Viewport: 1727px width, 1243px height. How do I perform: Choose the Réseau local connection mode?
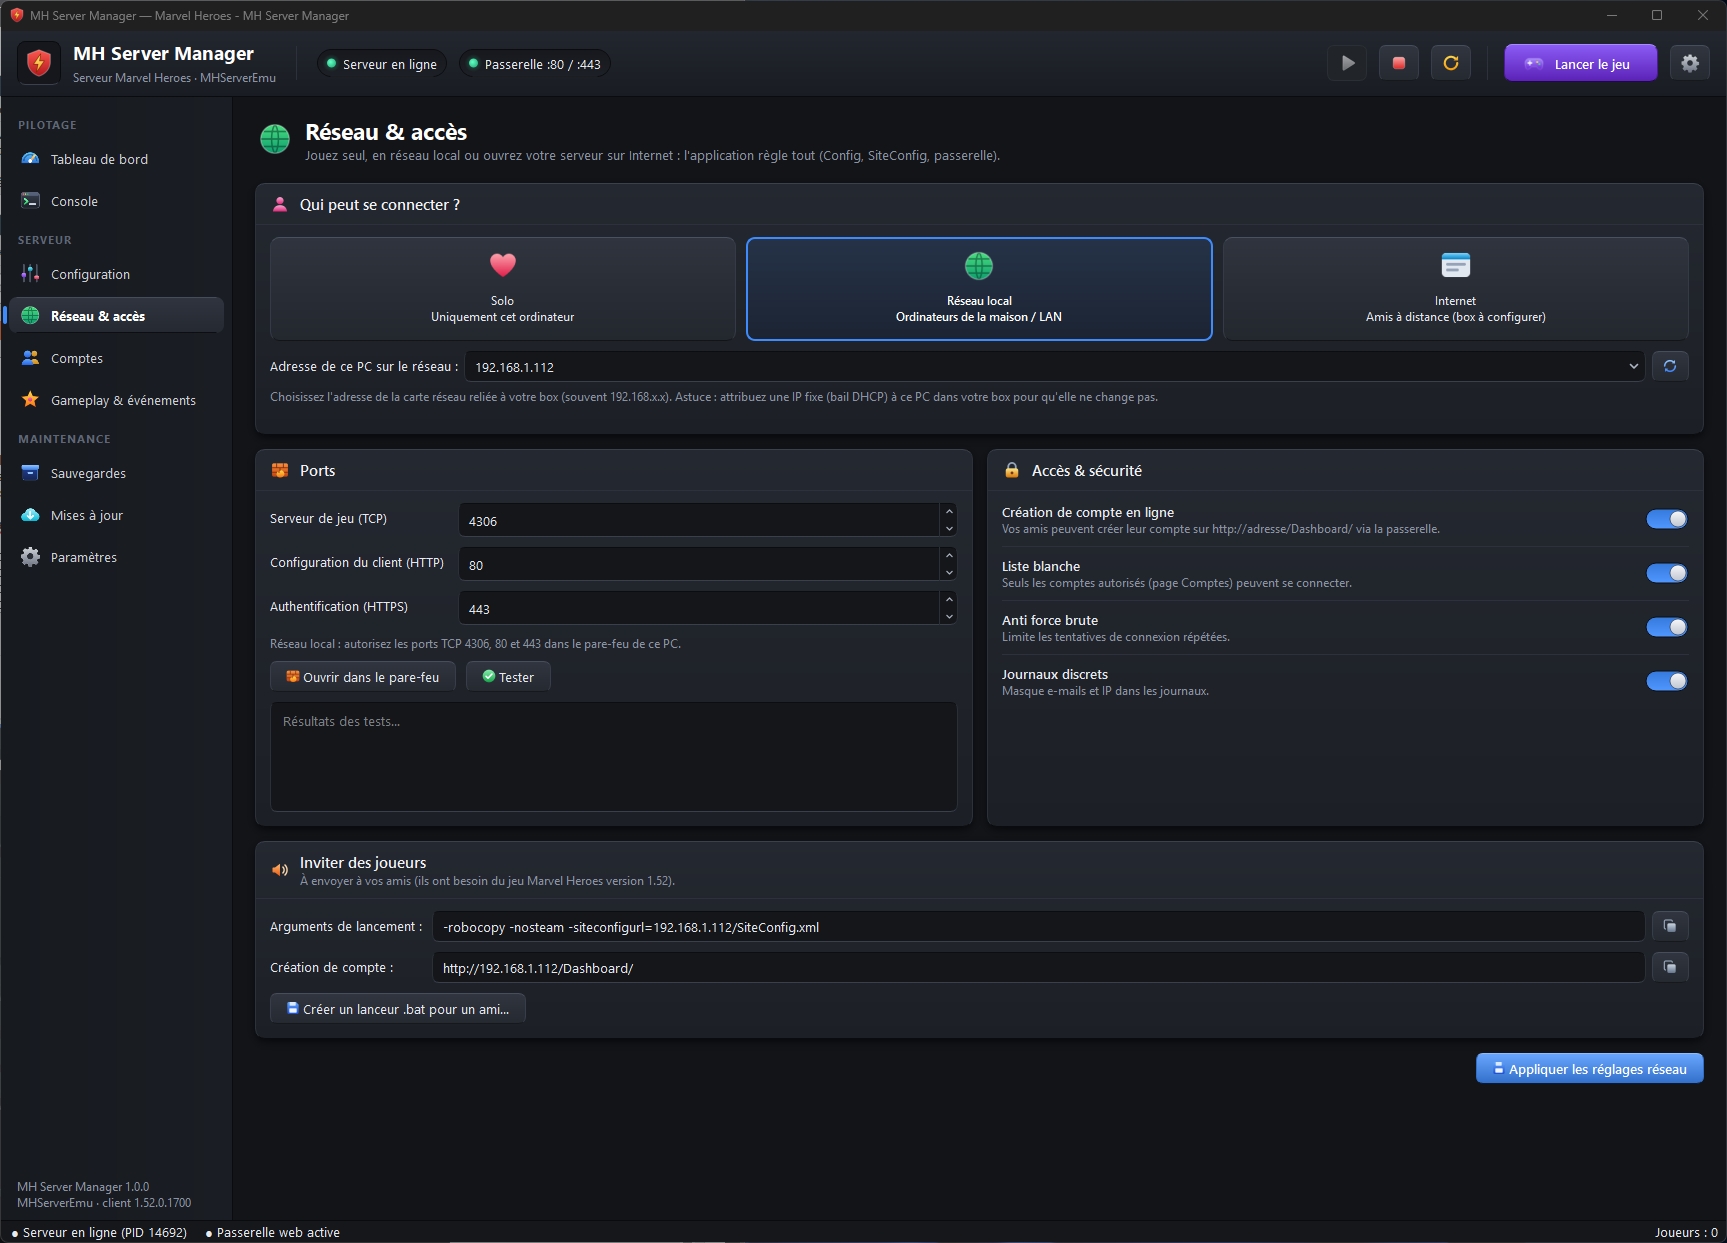[x=979, y=289]
